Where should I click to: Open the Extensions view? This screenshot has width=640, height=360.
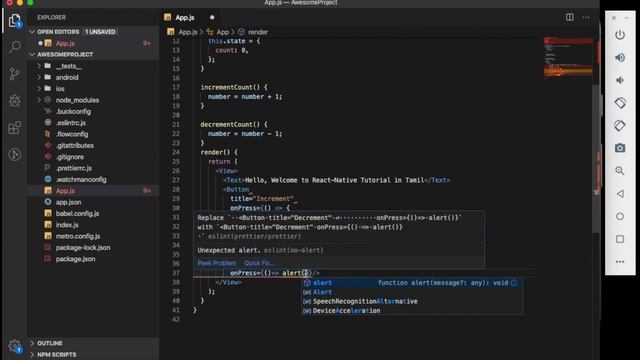(x=15, y=128)
